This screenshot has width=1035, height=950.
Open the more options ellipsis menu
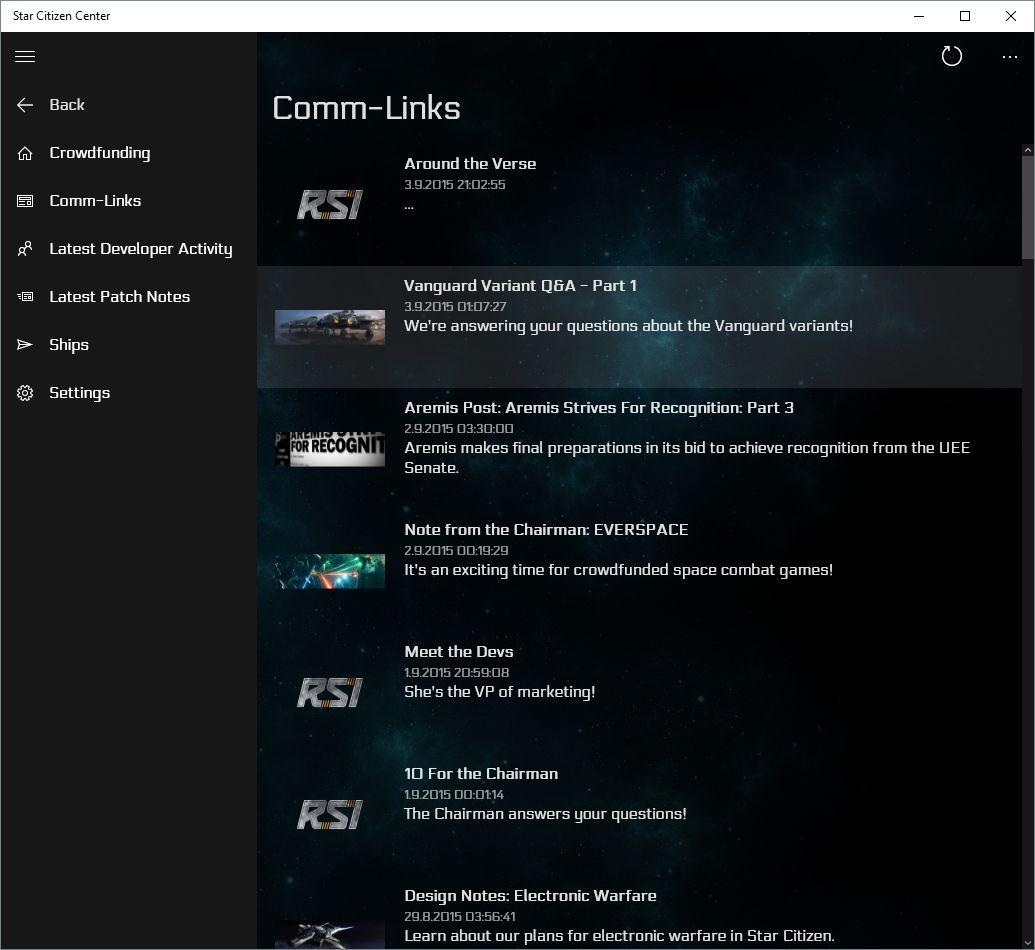click(1009, 57)
